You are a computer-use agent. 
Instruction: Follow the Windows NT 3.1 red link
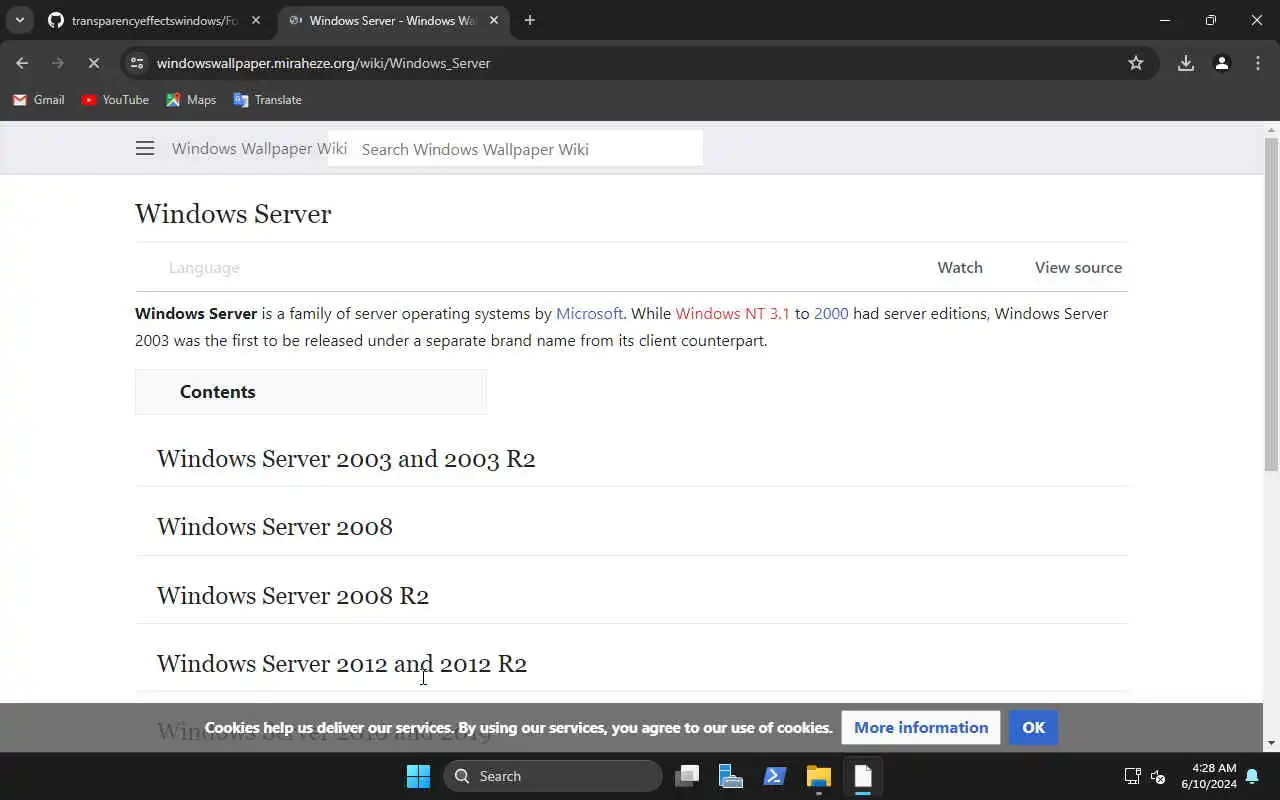(x=732, y=314)
